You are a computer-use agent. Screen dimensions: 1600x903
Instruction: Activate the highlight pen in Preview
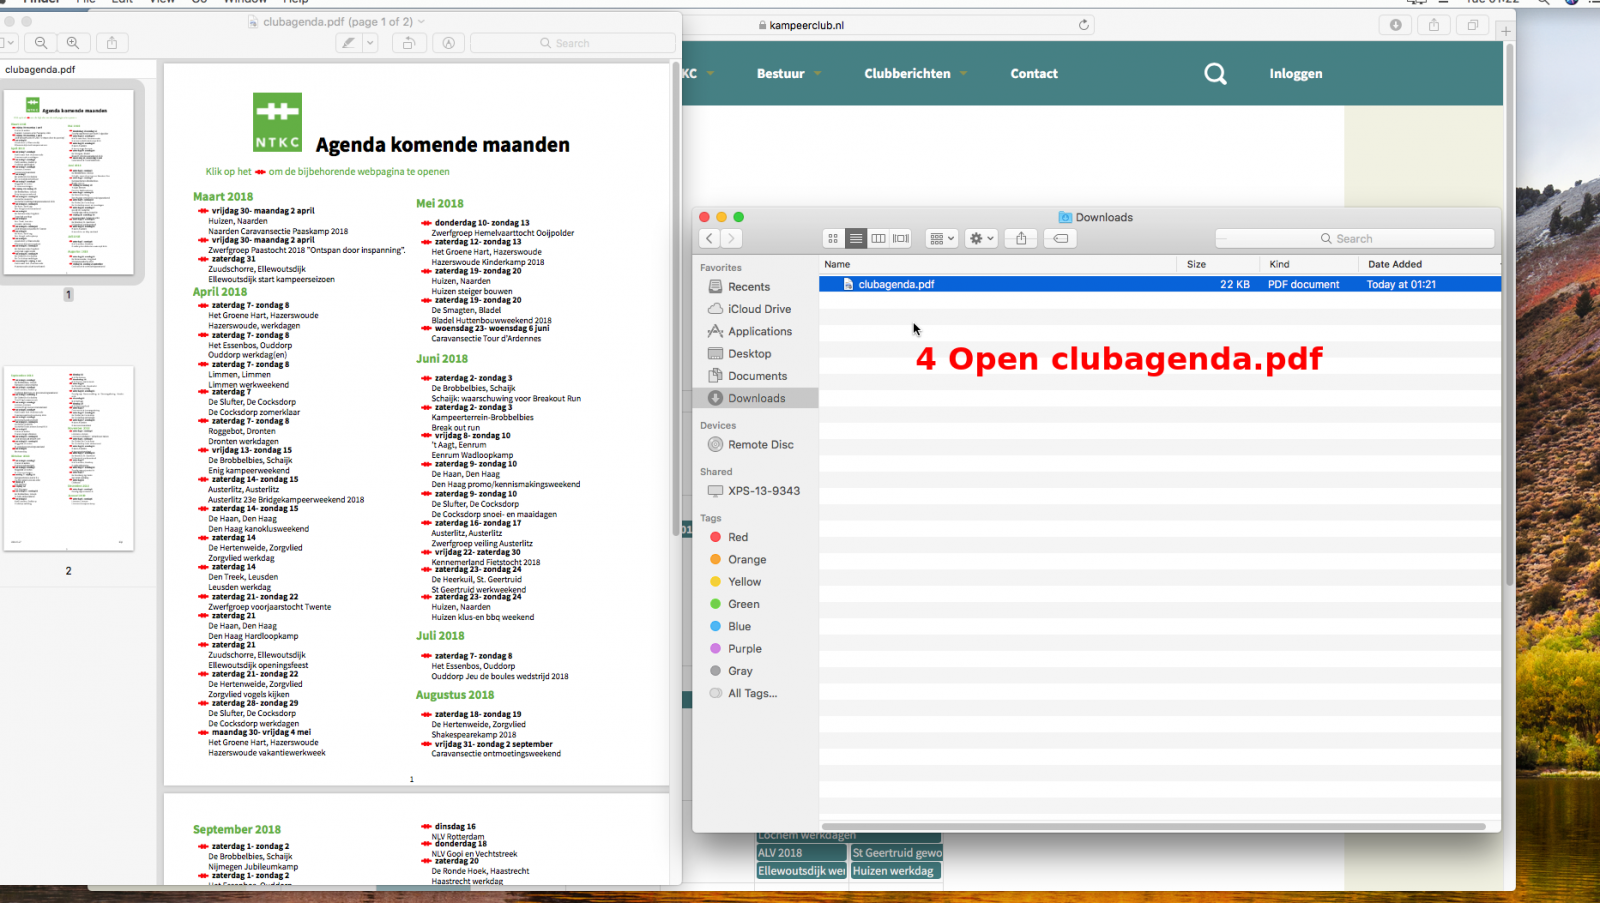(x=348, y=43)
